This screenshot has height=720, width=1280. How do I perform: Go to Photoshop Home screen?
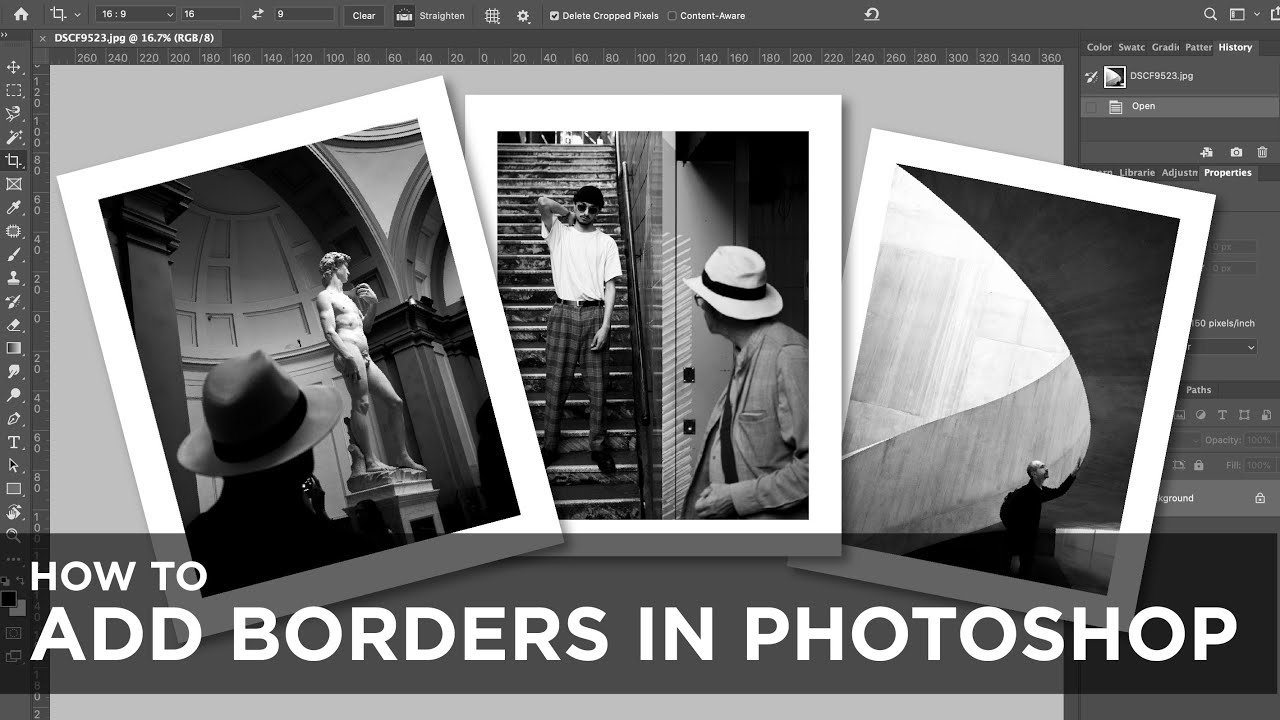[21, 15]
